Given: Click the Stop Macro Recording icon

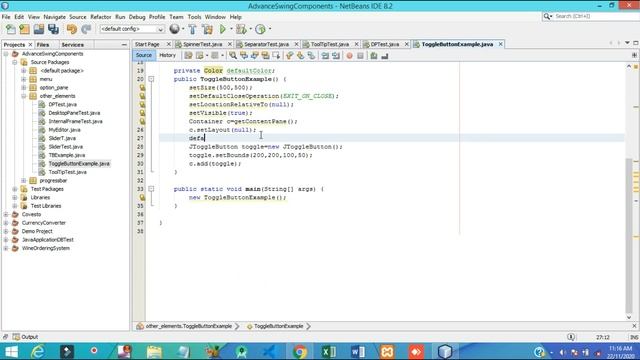Looking at the screenshot, I should [360, 56].
